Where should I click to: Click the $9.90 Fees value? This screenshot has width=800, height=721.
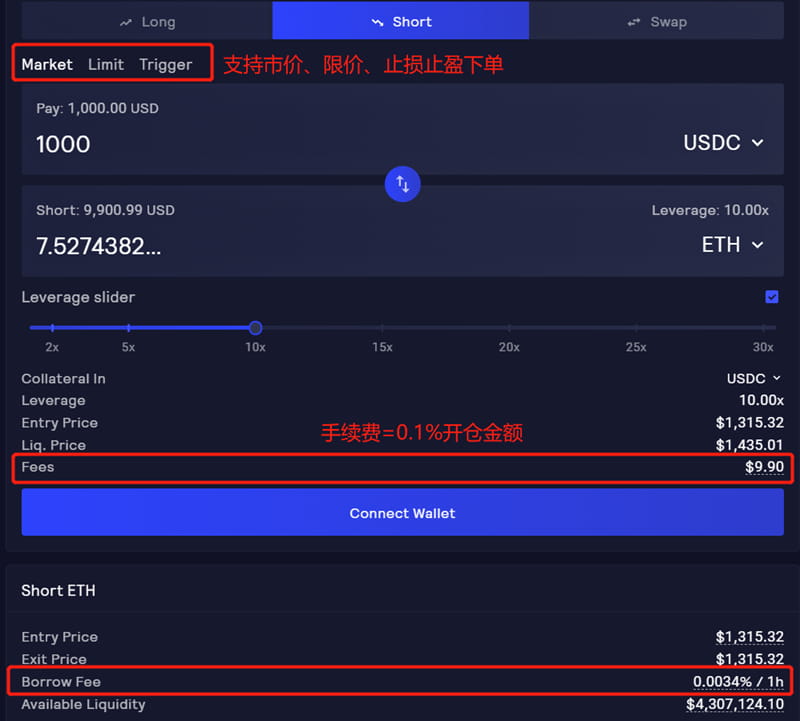click(x=764, y=467)
